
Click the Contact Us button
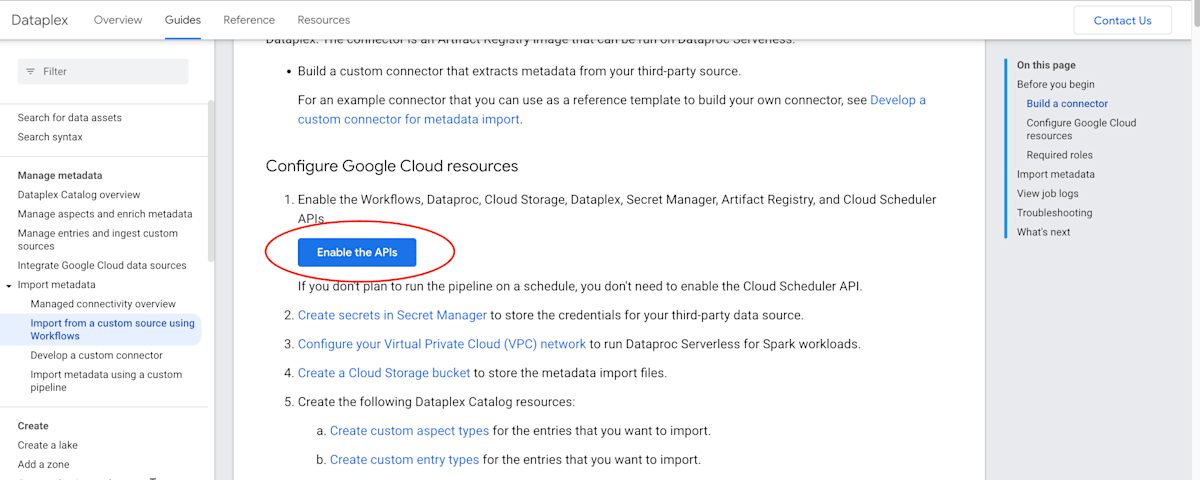1122,20
